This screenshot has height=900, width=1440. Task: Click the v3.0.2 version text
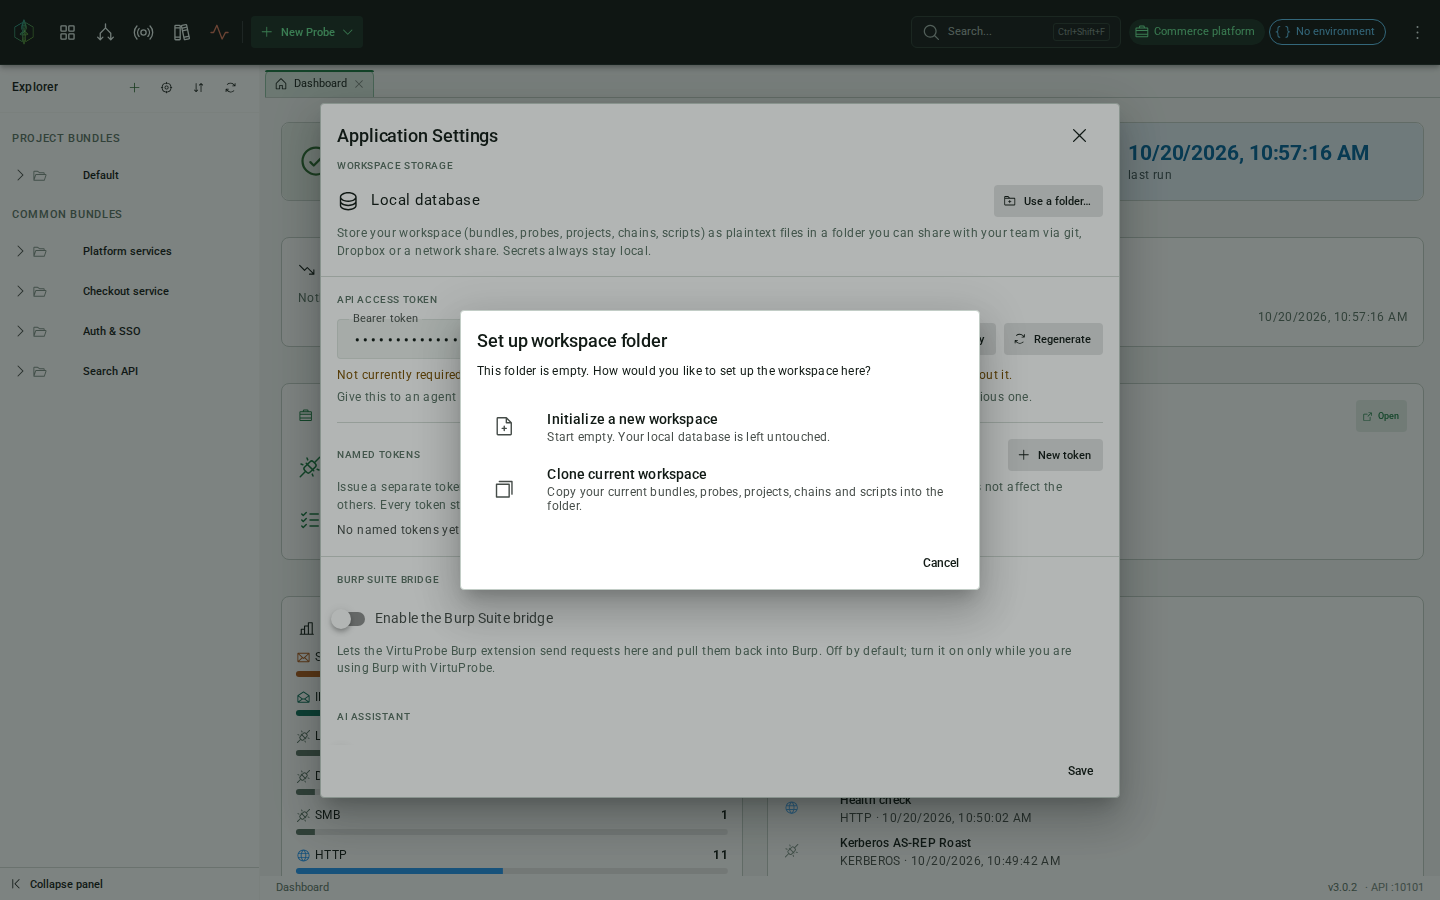point(1342,887)
